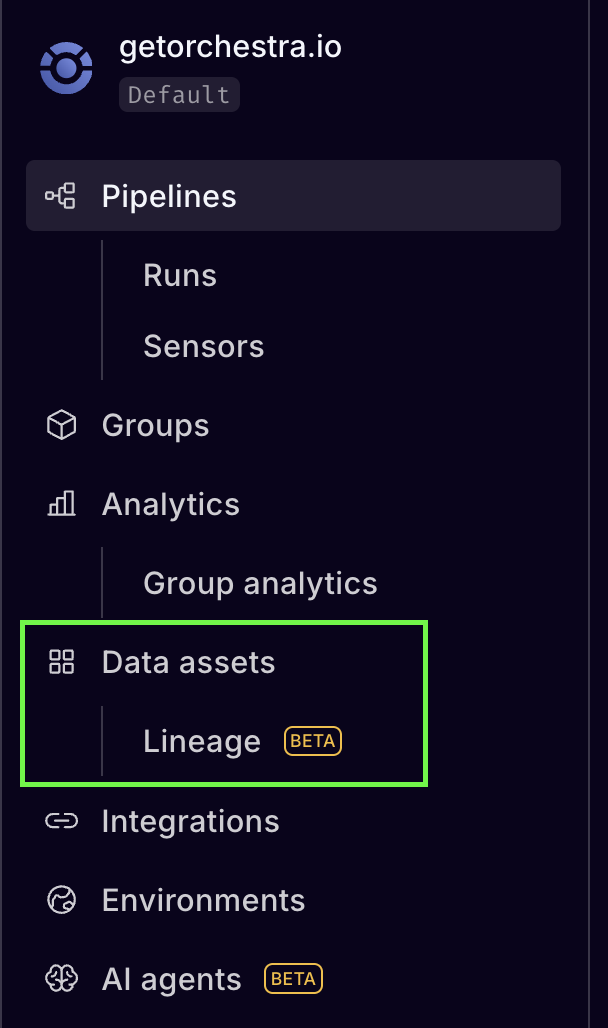608x1028 pixels.
Task: Click the getorchestra.io workspace name
Action: point(230,46)
